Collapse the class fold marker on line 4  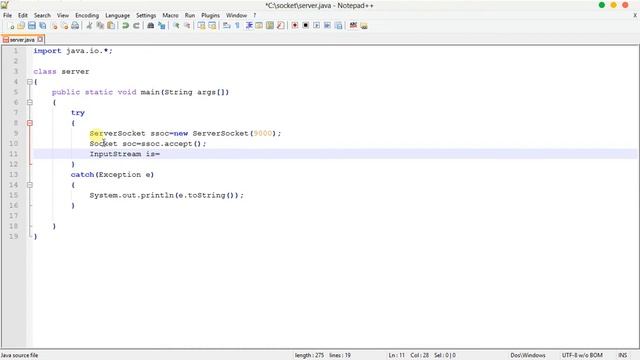click(30, 82)
